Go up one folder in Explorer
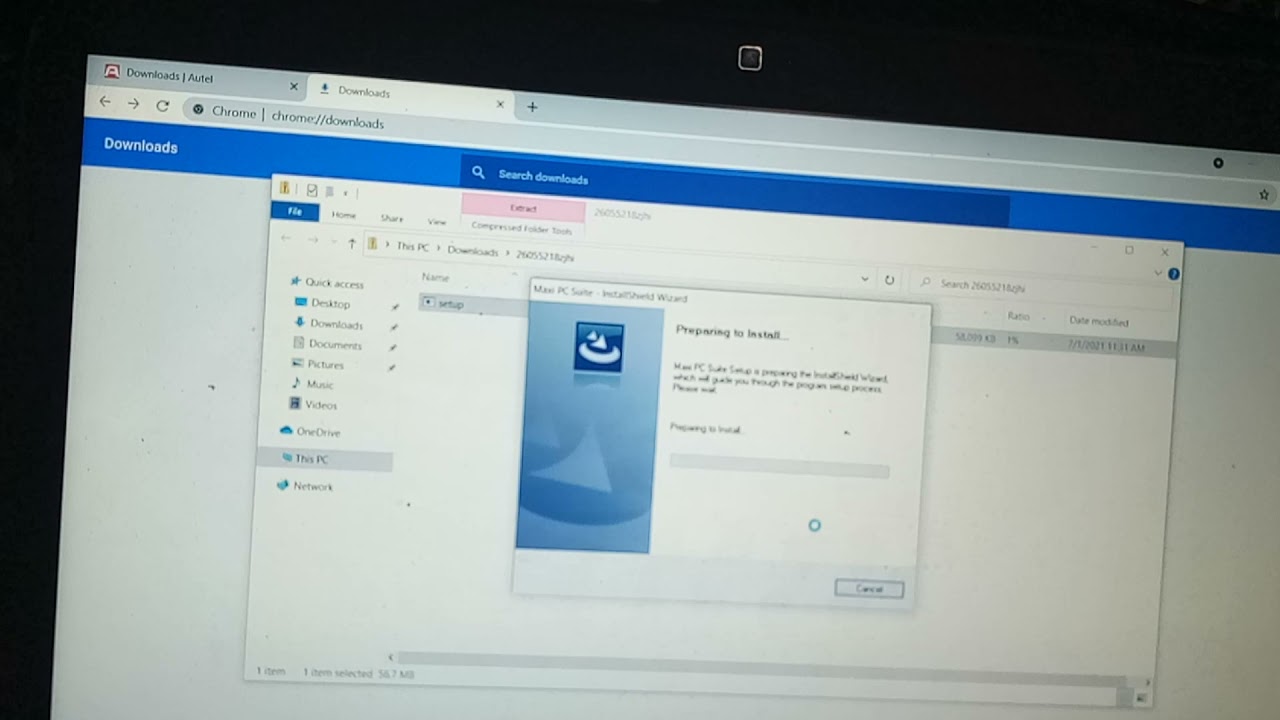Screen dimensions: 1280x720 click(351, 243)
